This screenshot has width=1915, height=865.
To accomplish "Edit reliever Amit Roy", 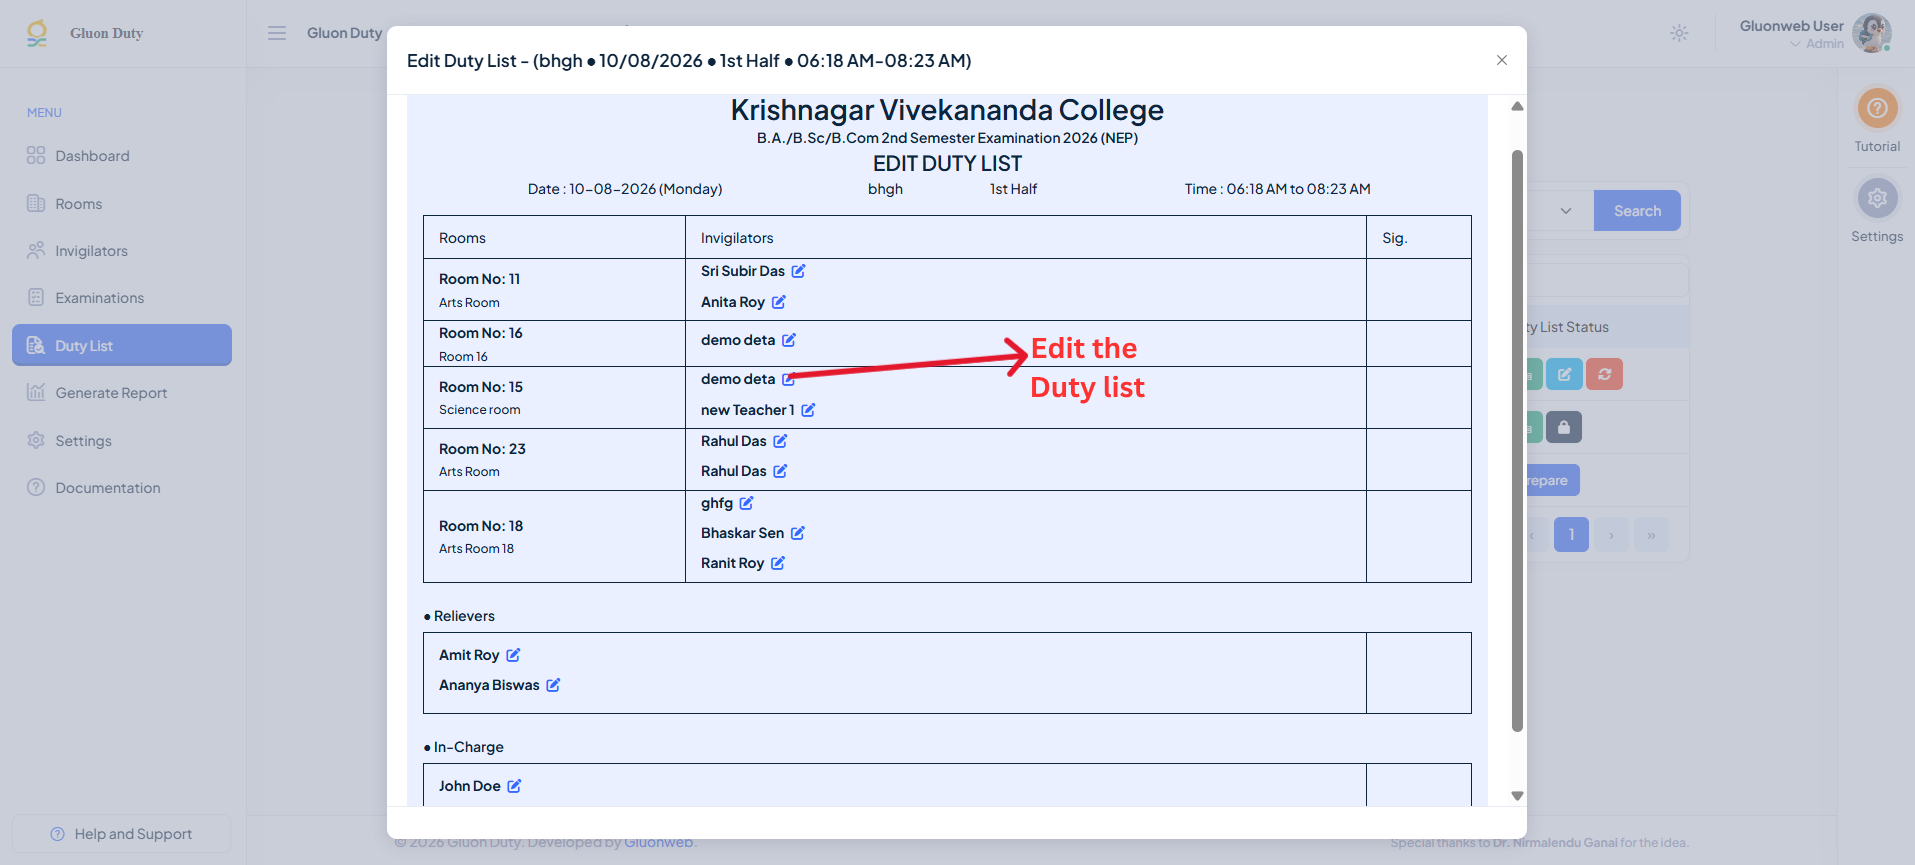I will [513, 655].
